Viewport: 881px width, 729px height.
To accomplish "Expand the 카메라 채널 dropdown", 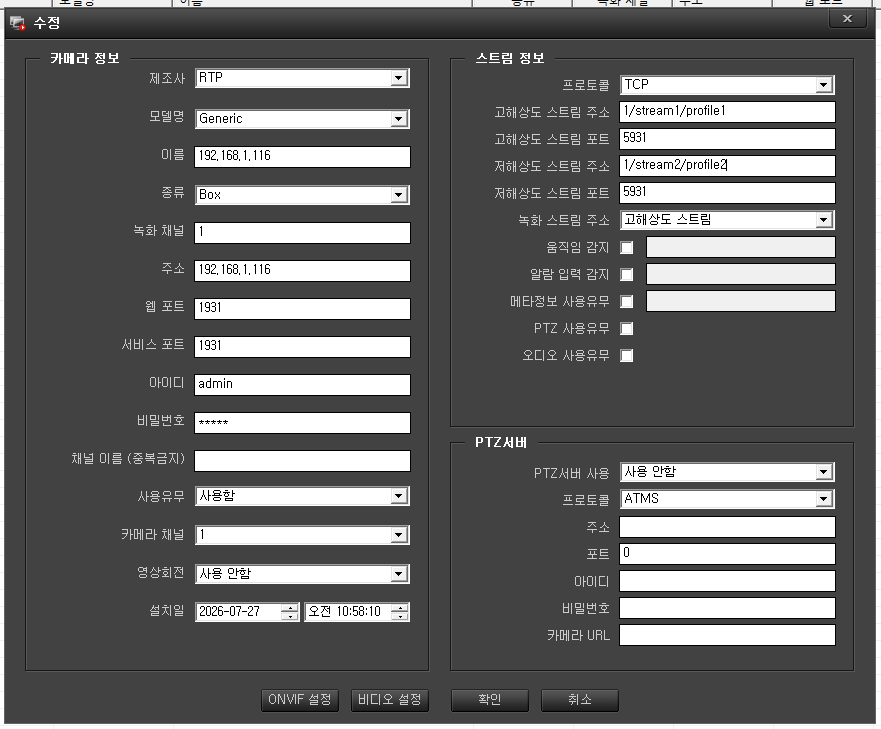I will pyautogui.click(x=399, y=535).
